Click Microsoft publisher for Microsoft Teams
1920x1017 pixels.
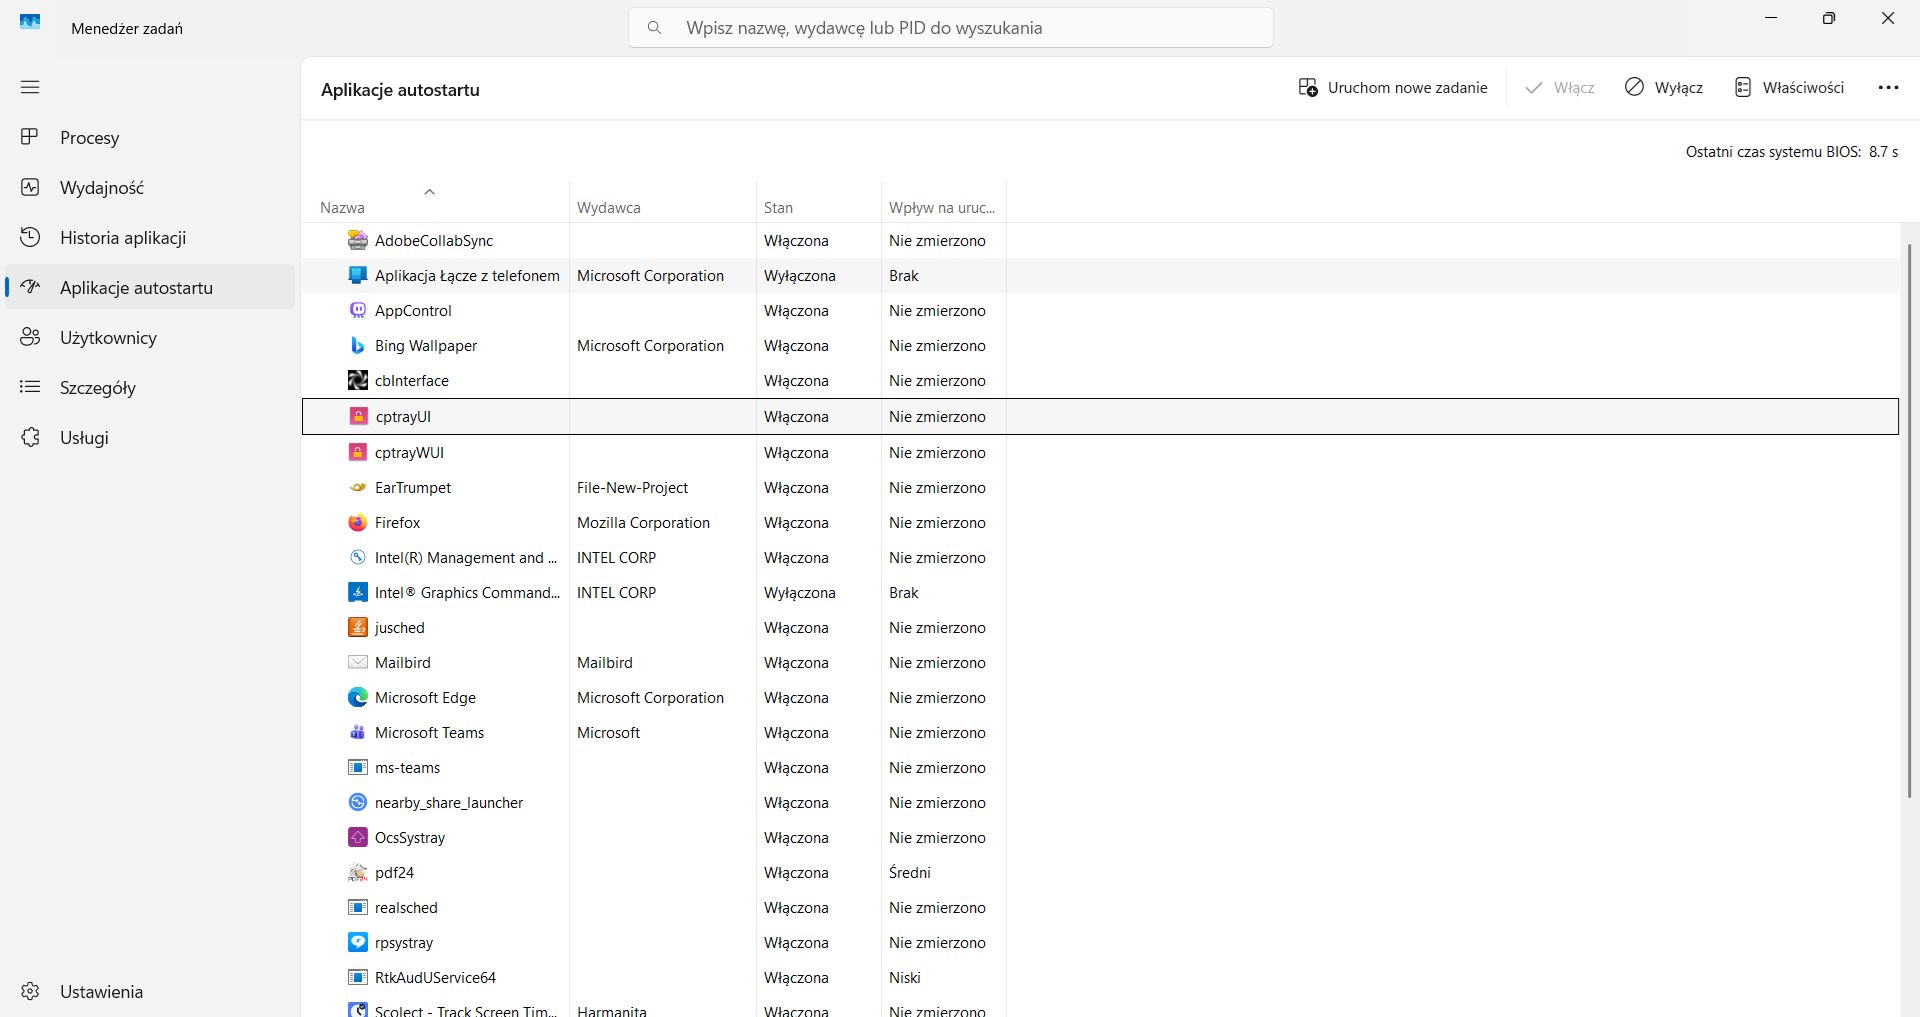[608, 732]
